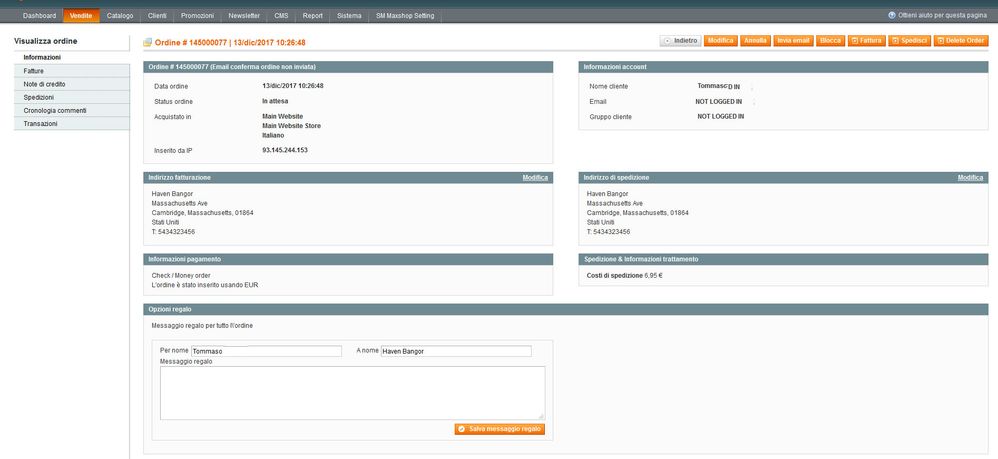Click Haven Bangor in the billing address

(172, 194)
